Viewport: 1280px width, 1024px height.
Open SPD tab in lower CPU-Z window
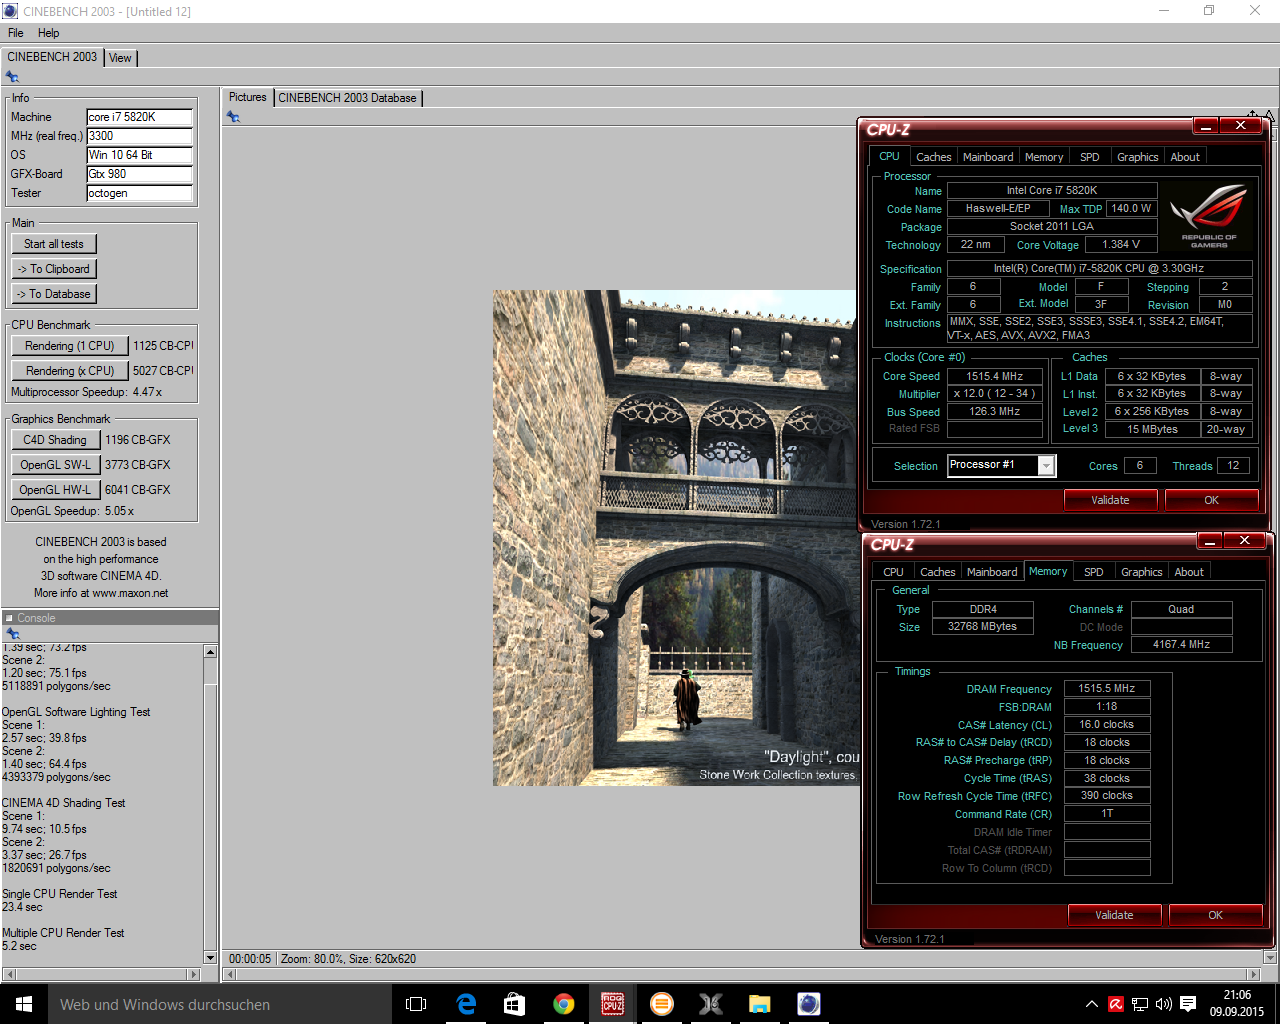[x=1094, y=572]
